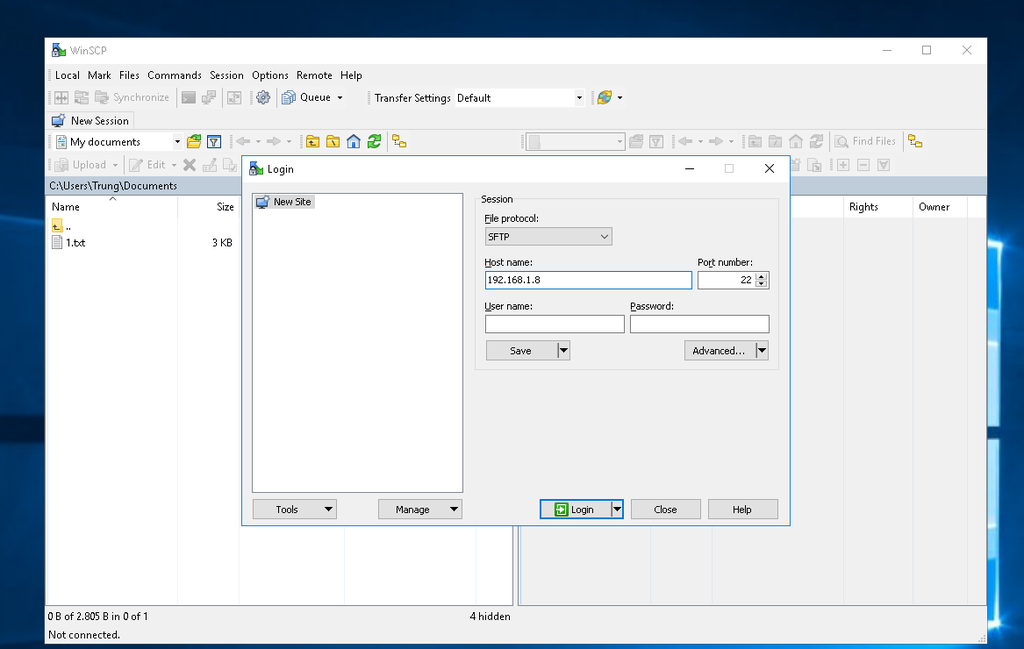
Task: Expand the Tools dropdown button
Action: tap(294, 509)
